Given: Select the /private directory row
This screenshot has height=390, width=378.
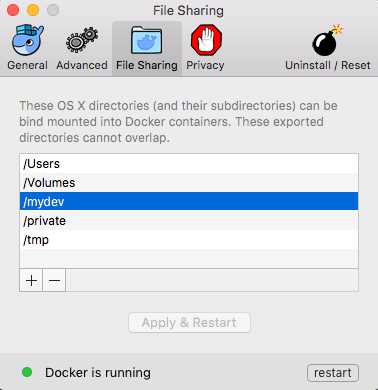Looking at the screenshot, I should point(189,220).
